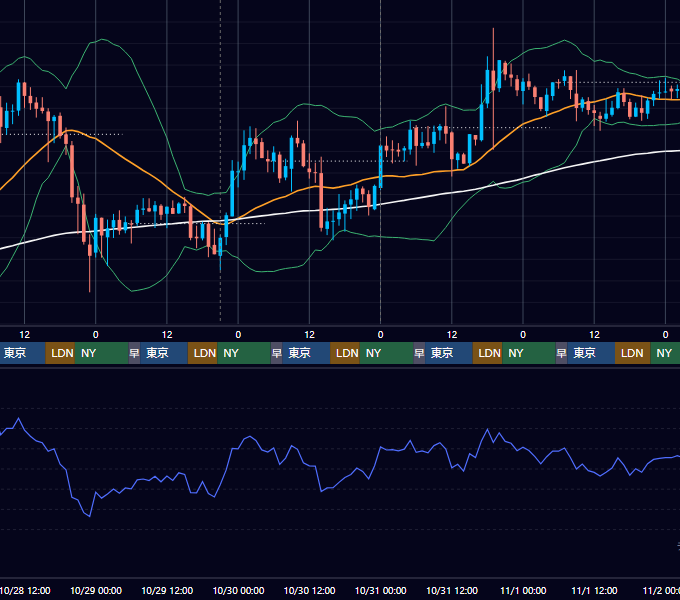680x600 pixels.
Task: Click the '0' time label above 10/30 00:00
Action: click(x=238, y=335)
